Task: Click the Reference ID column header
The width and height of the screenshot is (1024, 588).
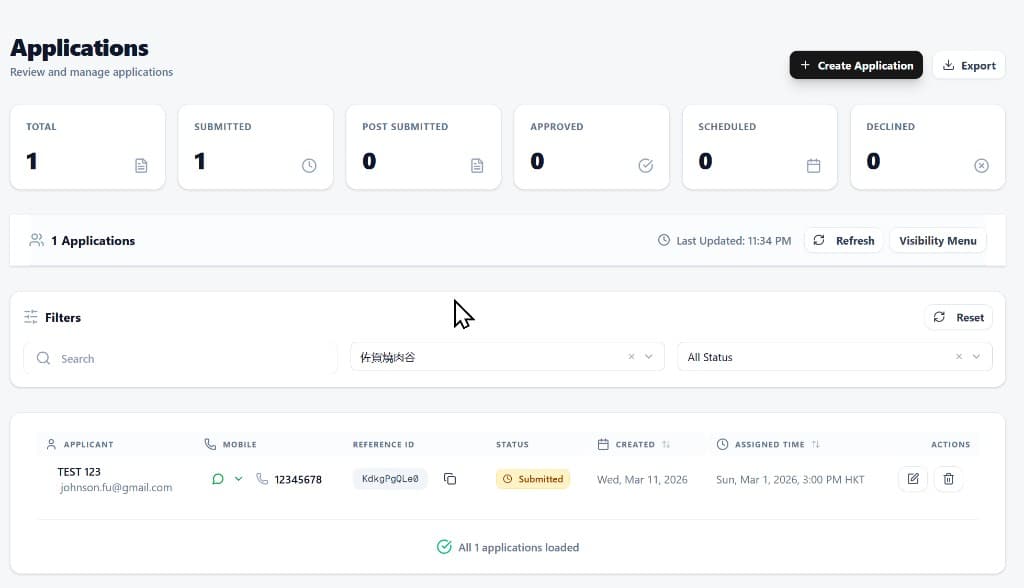Action: (383, 444)
